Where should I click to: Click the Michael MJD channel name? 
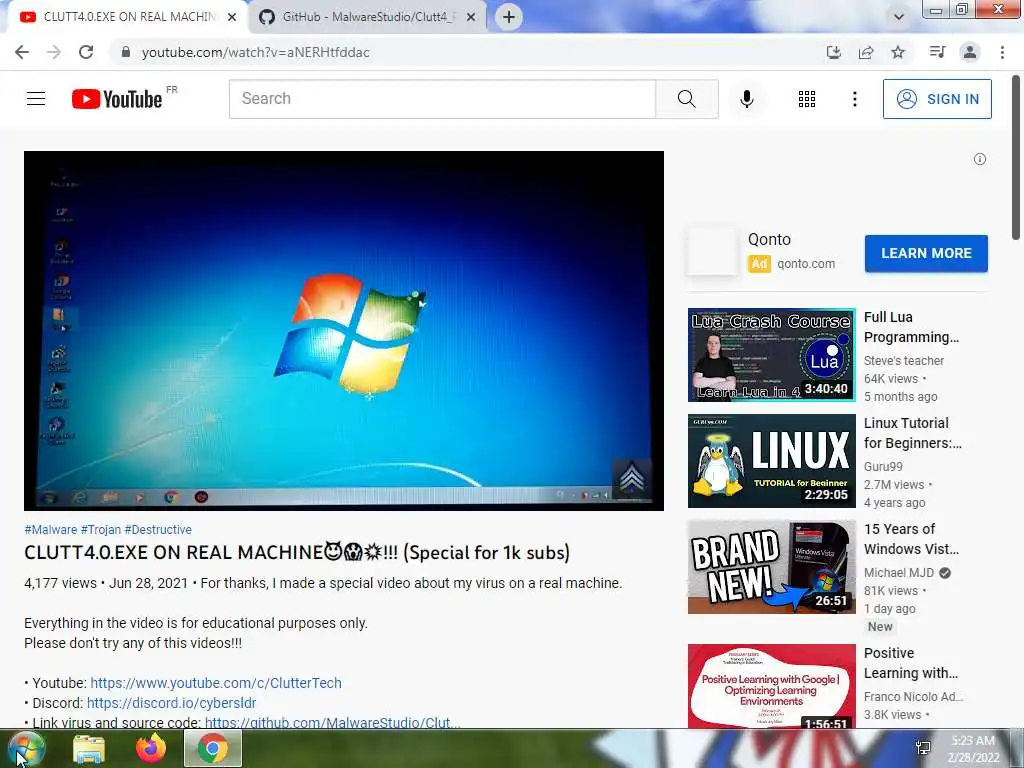[x=899, y=573]
